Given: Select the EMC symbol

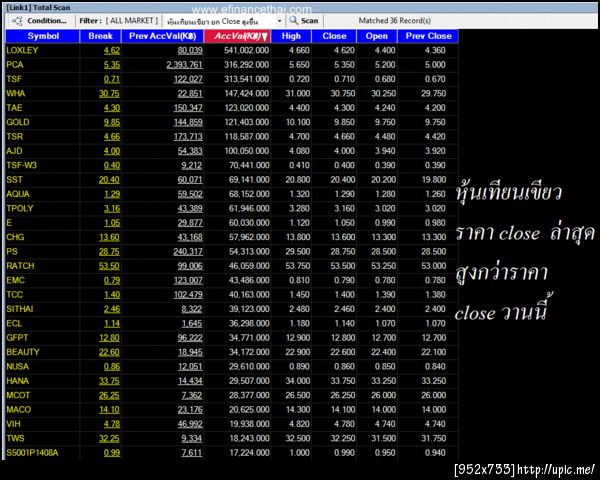Looking at the screenshot, I should coord(15,280).
